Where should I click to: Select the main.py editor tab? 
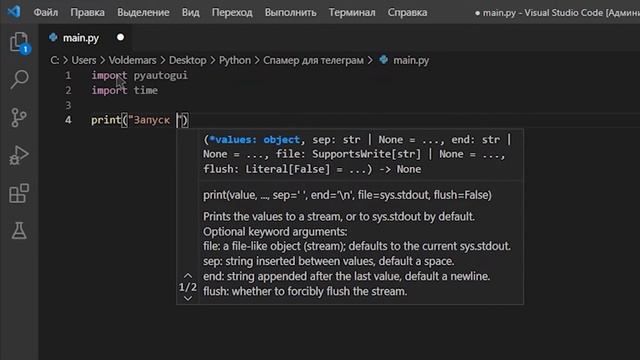(x=81, y=38)
